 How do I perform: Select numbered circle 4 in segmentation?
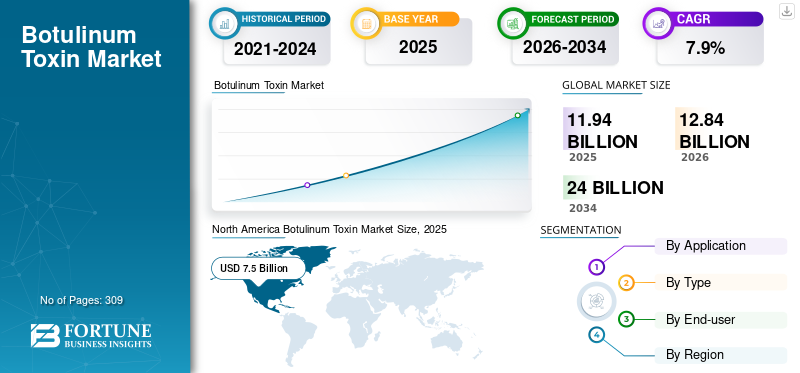pyautogui.click(x=596, y=335)
